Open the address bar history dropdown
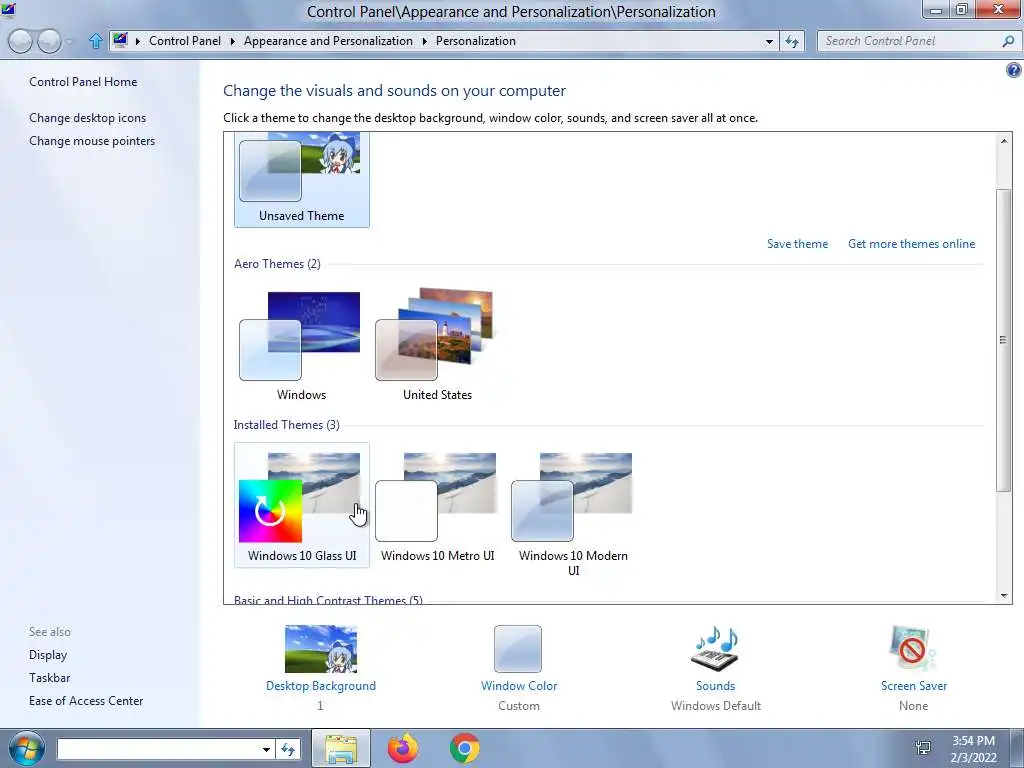This screenshot has width=1024, height=768. tap(769, 41)
